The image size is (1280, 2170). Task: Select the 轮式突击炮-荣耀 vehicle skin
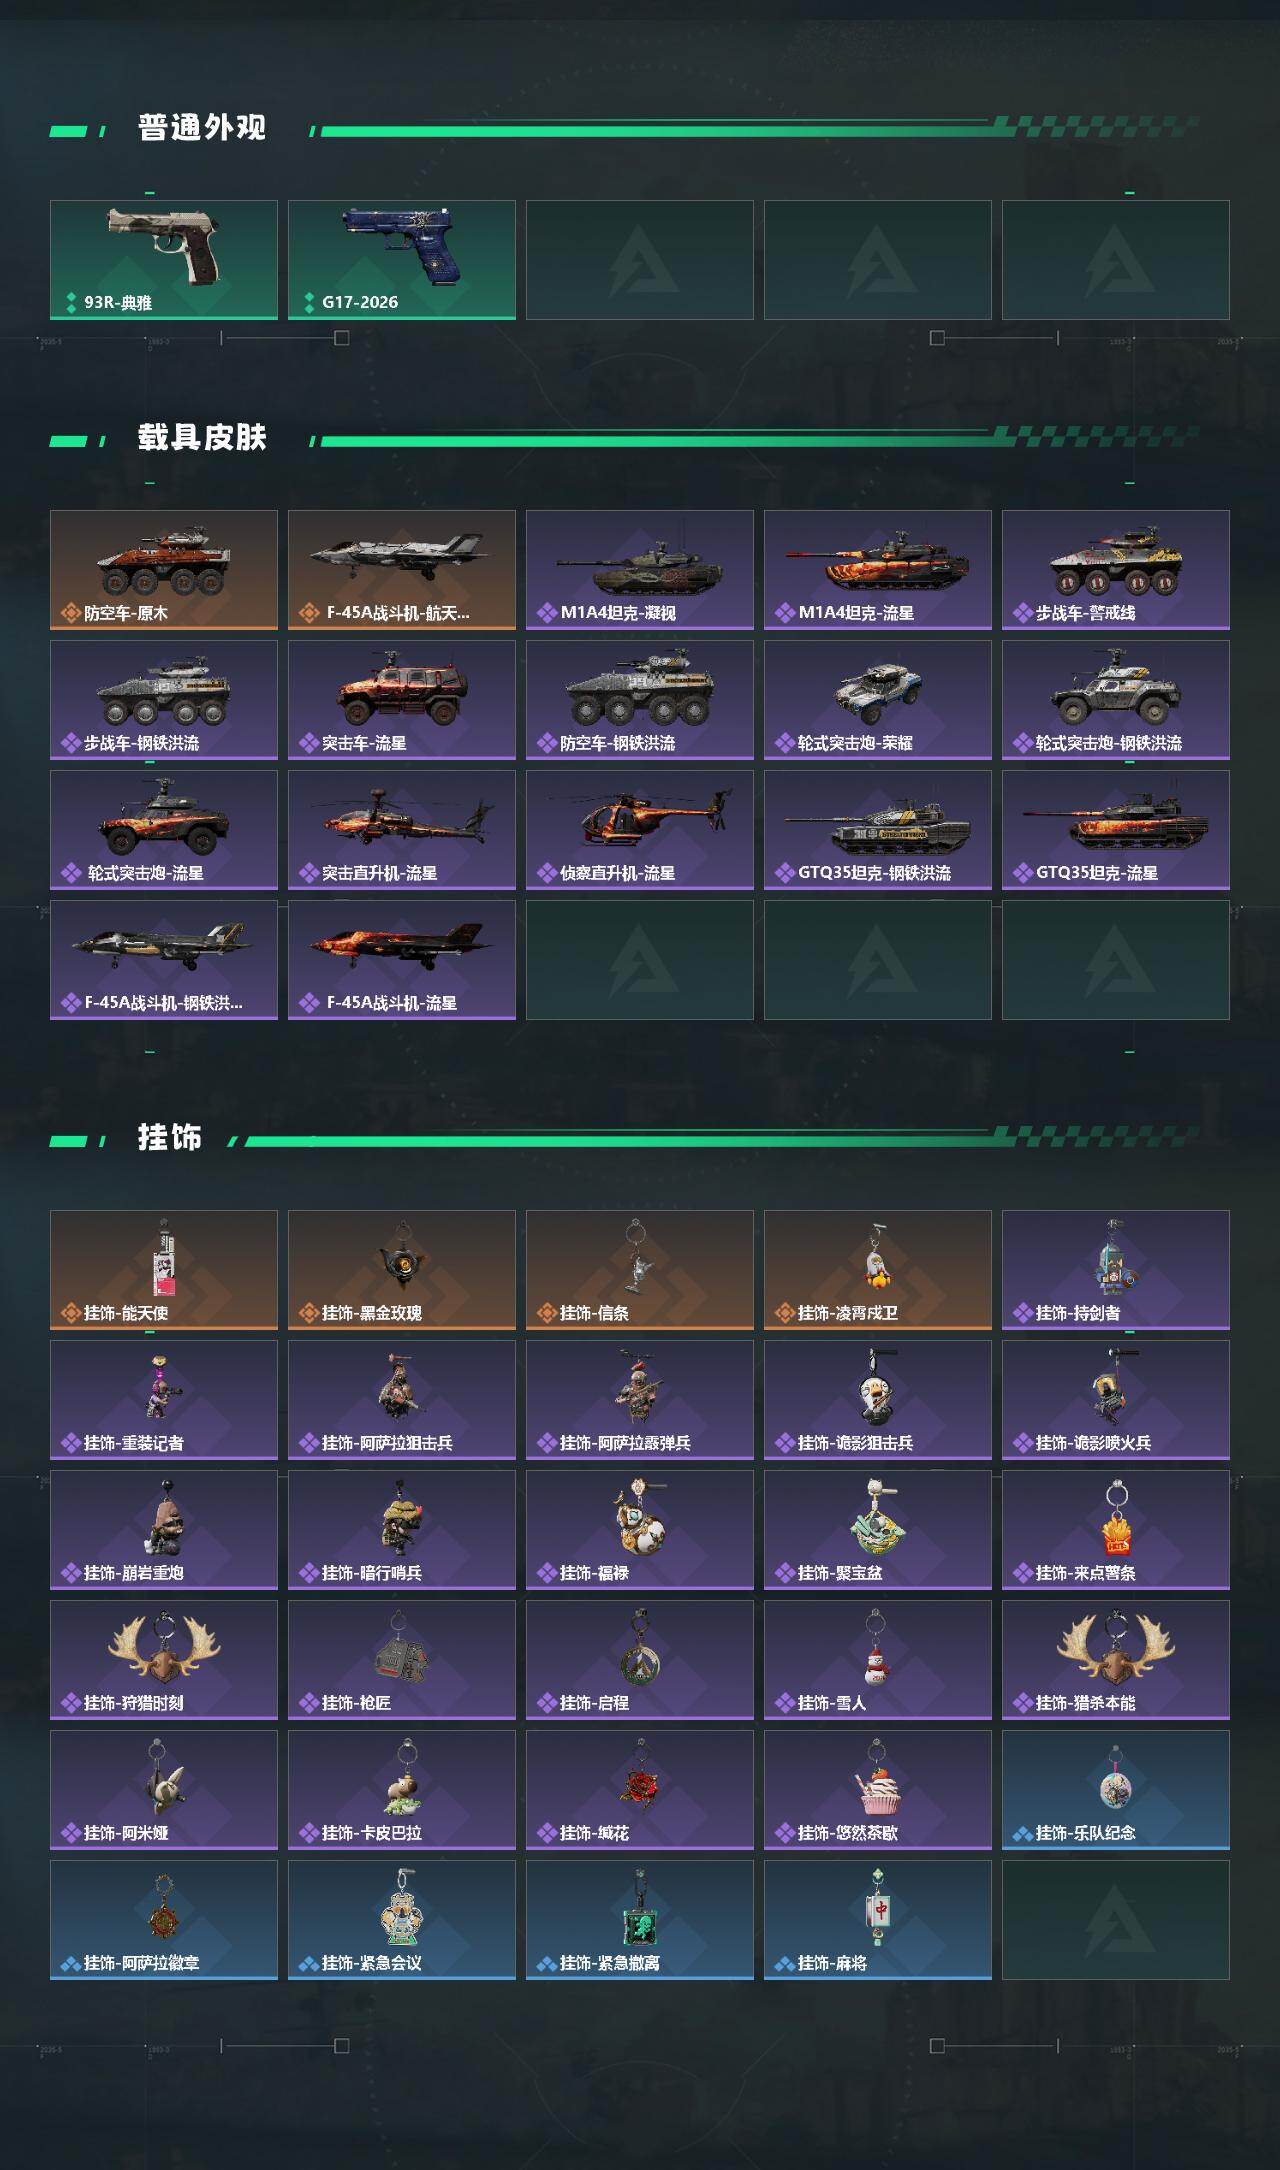tap(878, 700)
